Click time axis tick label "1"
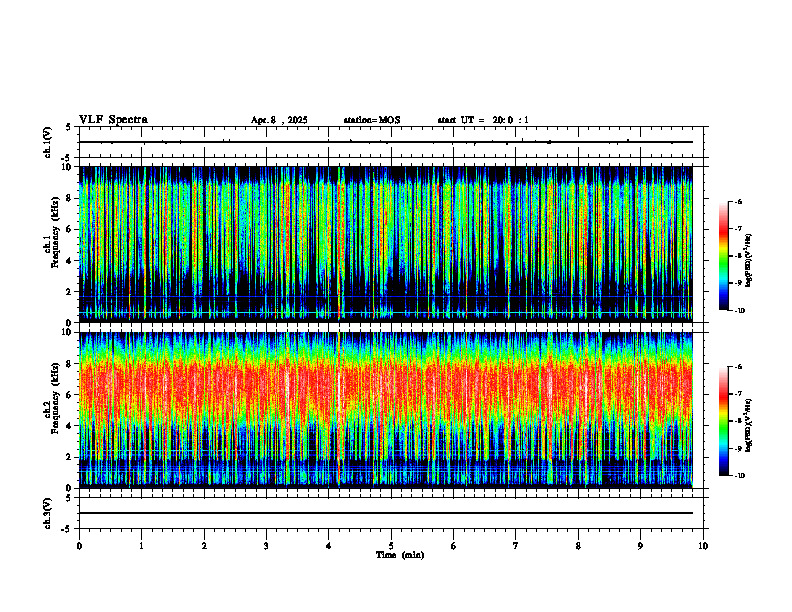The height and width of the screenshot is (612, 792). pyautogui.click(x=141, y=546)
